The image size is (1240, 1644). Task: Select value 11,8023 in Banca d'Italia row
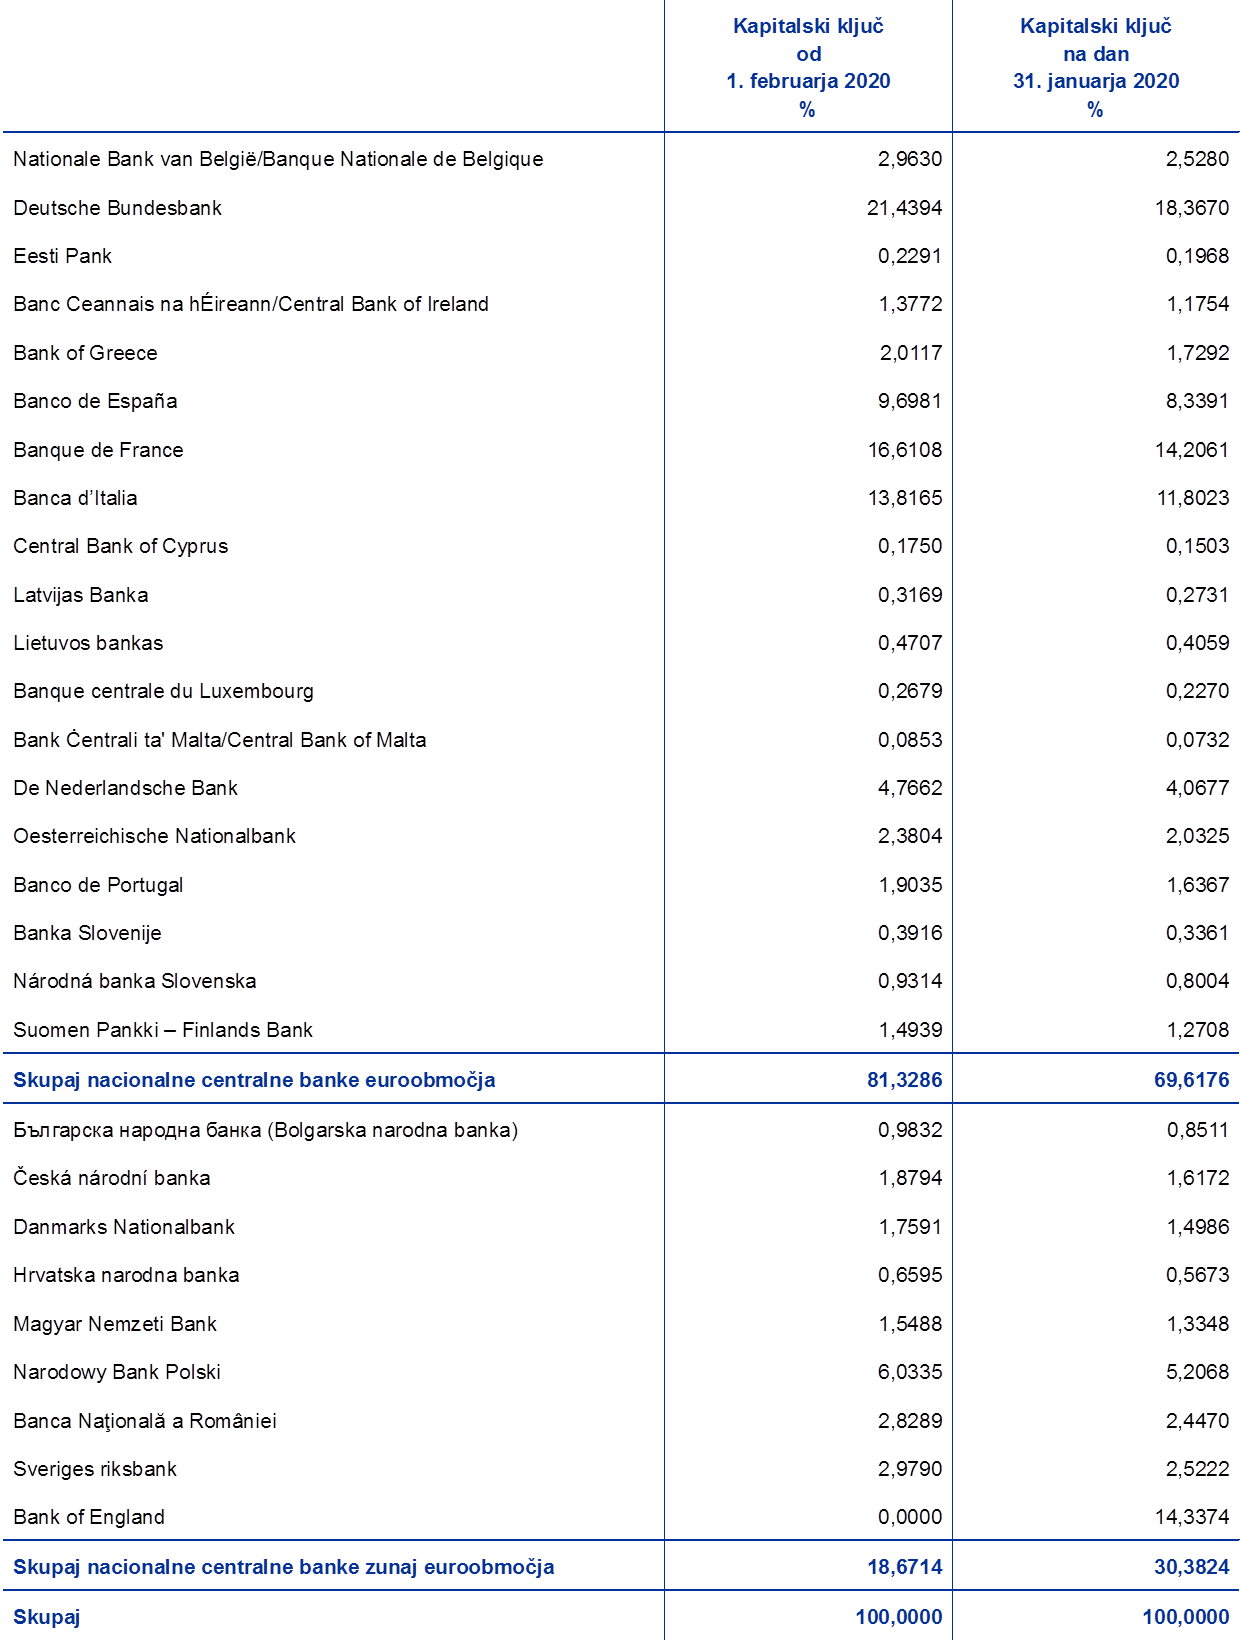click(x=1192, y=498)
